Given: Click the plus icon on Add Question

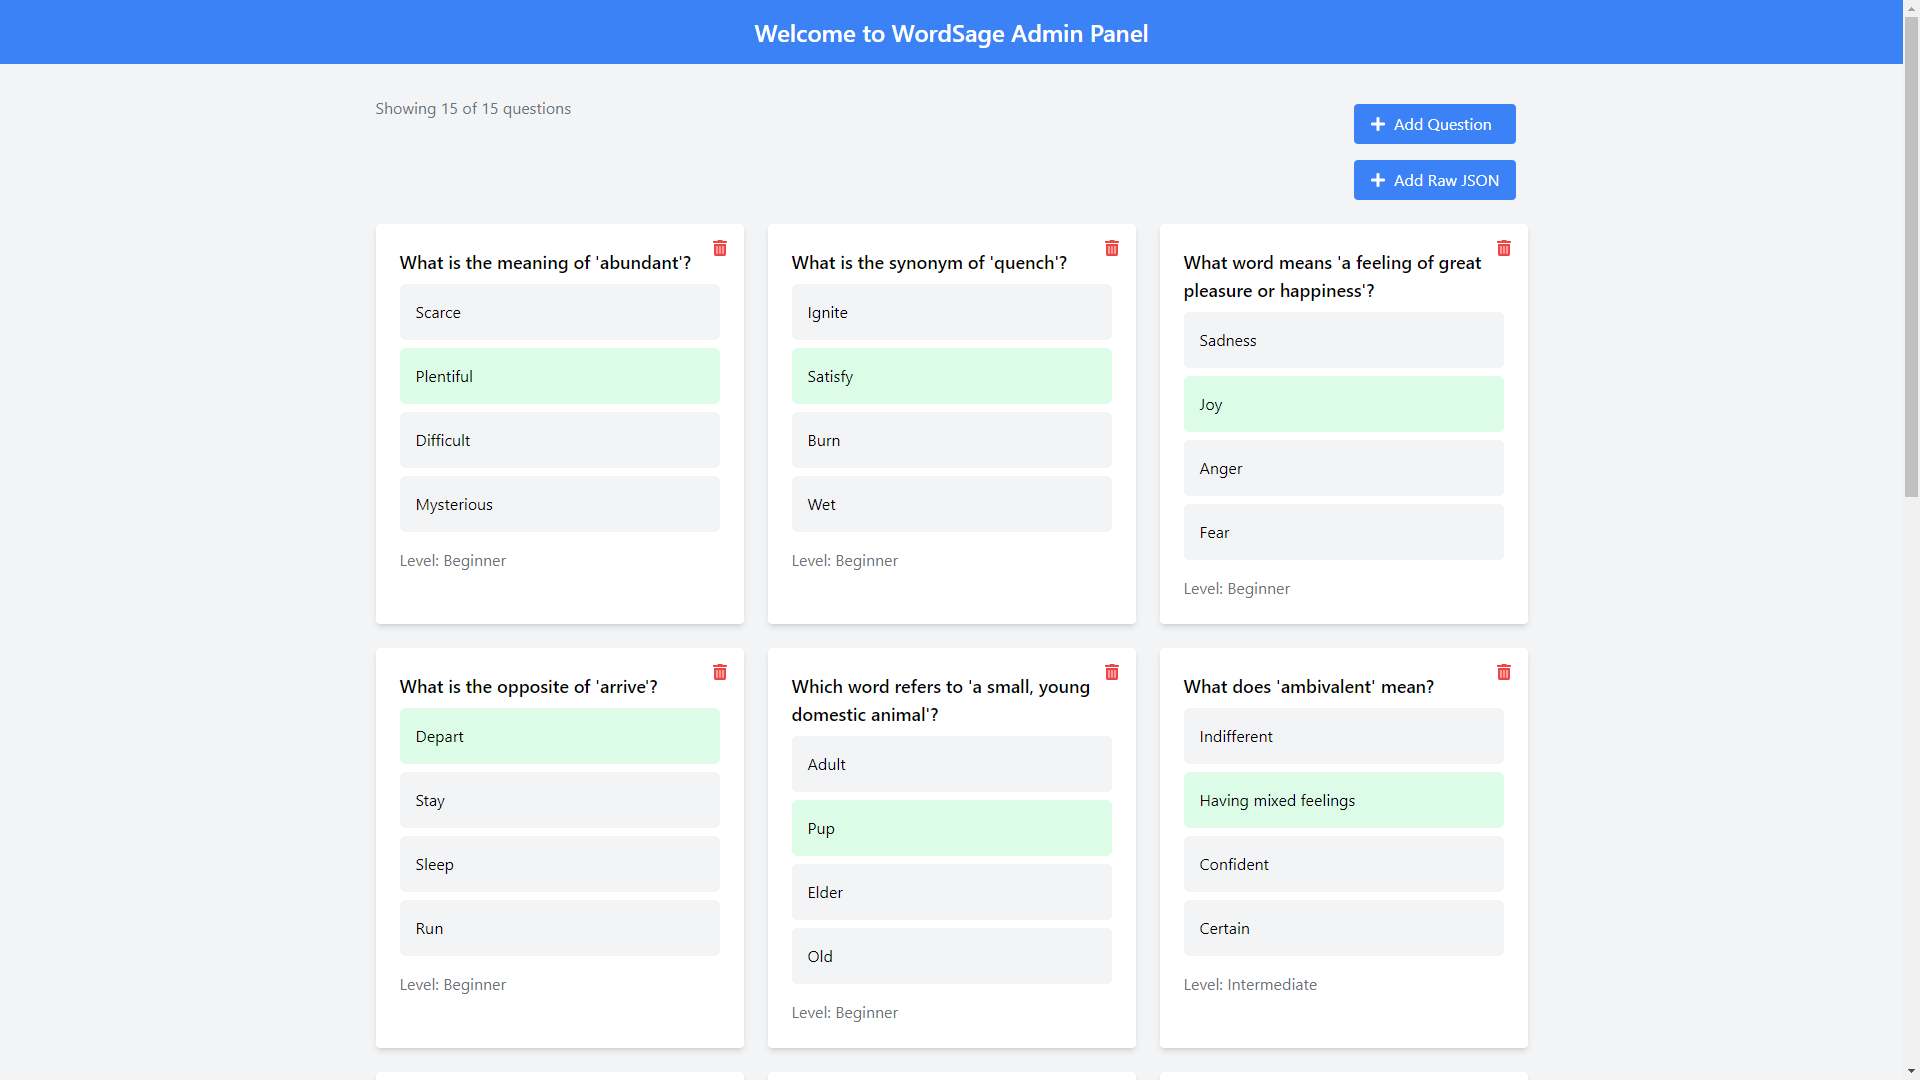Looking at the screenshot, I should point(1378,124).
